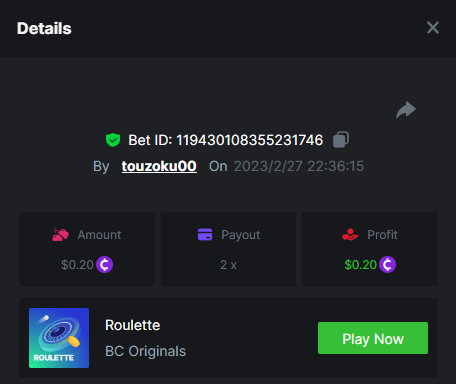Close the Details dialog
The image size is (456, 384).
(433, 28)
